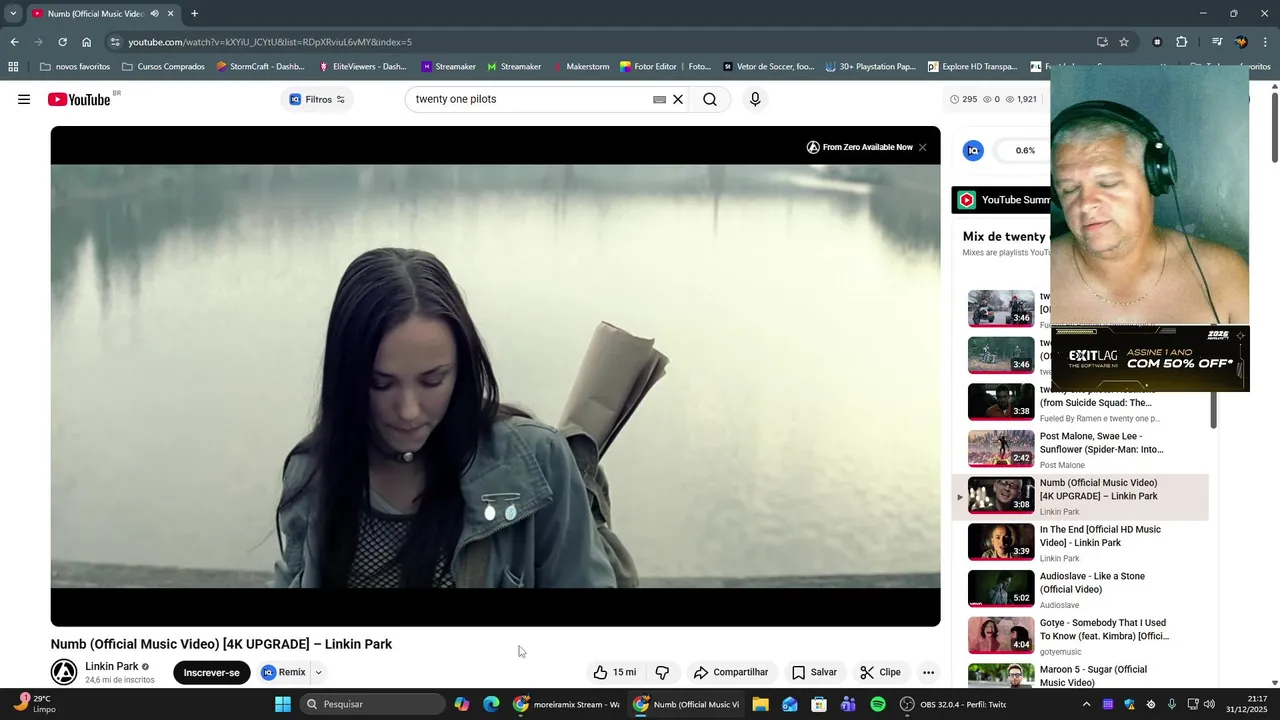Click the ExitLag 50% OFF ad banner
This screenshot has width=1280, height=720.
click(1150, 358)
